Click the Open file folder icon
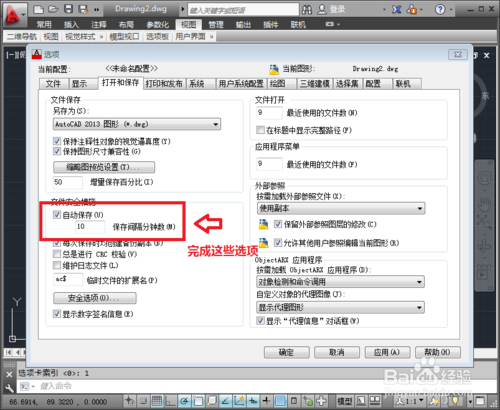 (x=53, y=9)
